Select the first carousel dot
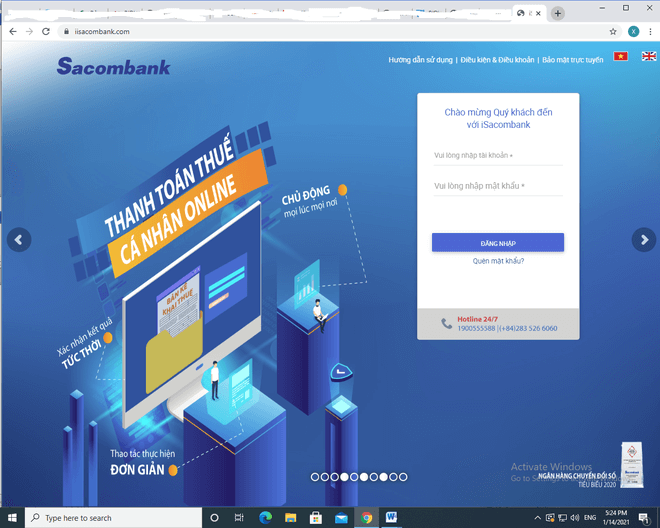Viewport: 660px width, 528px height. tap(315, 477)
